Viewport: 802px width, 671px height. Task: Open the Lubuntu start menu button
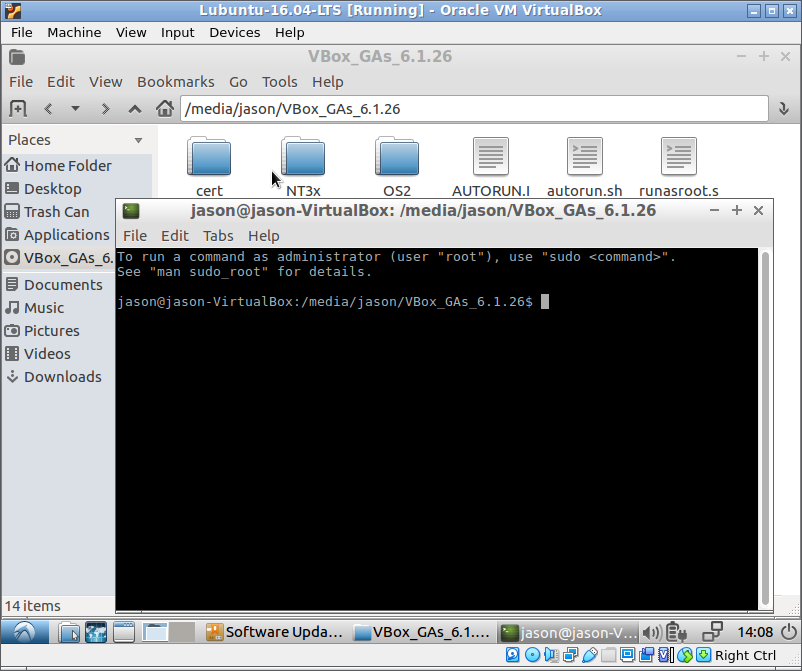click(x=25, y=633)
